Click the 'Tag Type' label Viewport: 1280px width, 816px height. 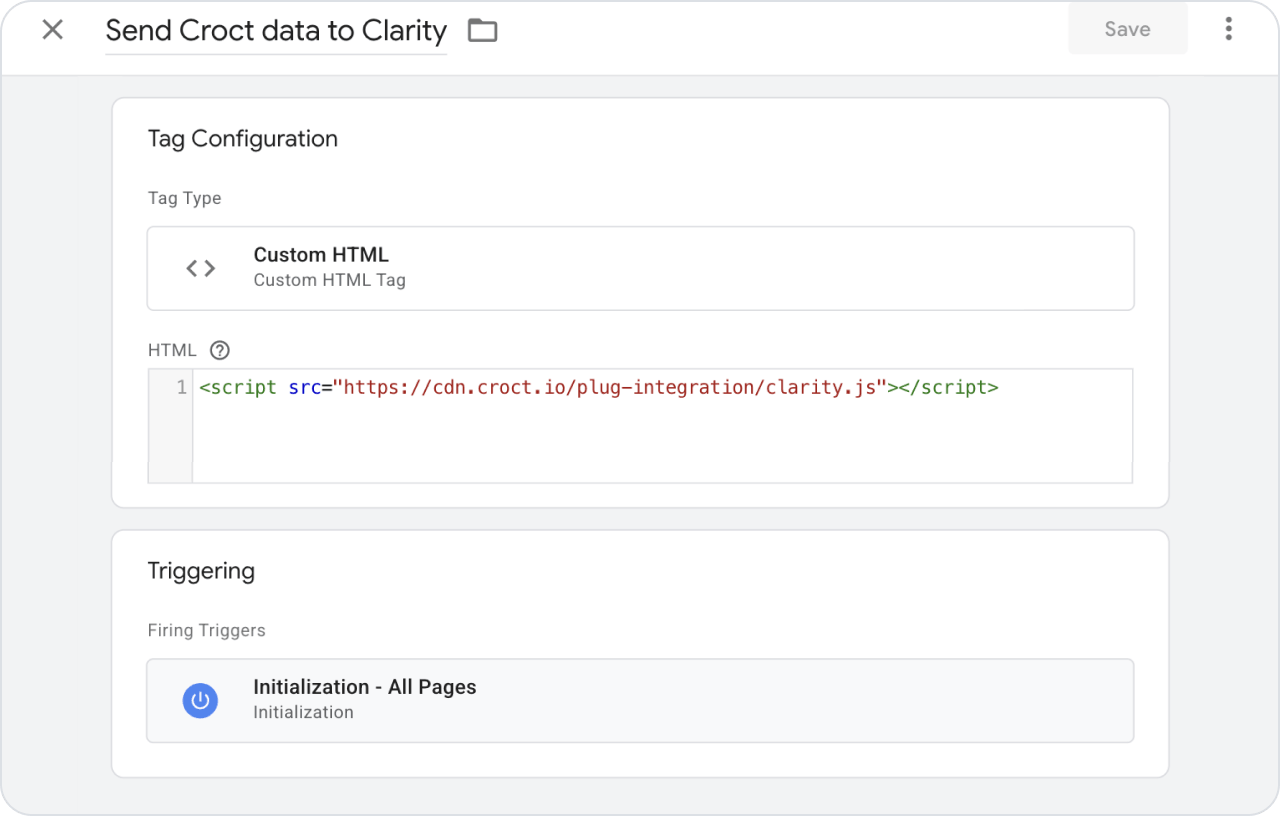point(185,198)
